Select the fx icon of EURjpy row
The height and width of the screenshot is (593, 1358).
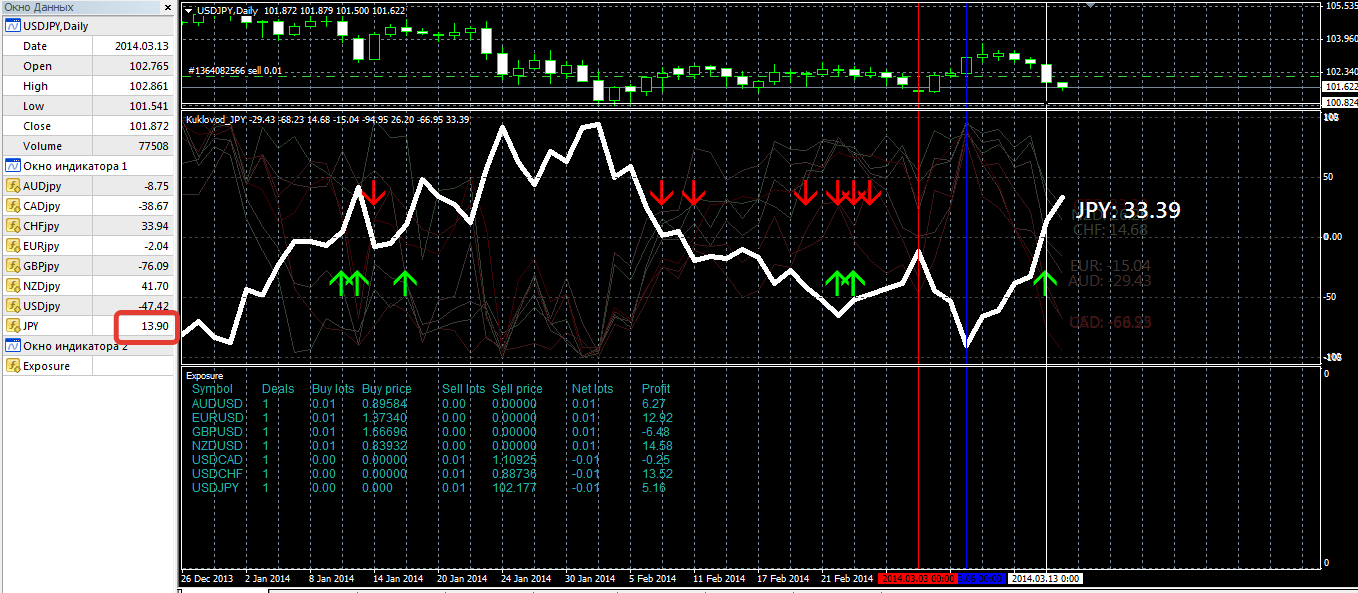tap(13, 246)
